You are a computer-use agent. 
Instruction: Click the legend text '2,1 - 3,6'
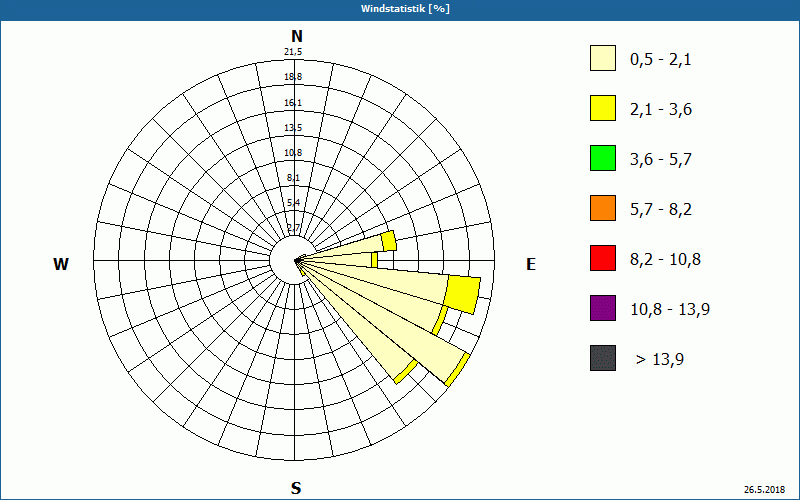tap(661, 110)
